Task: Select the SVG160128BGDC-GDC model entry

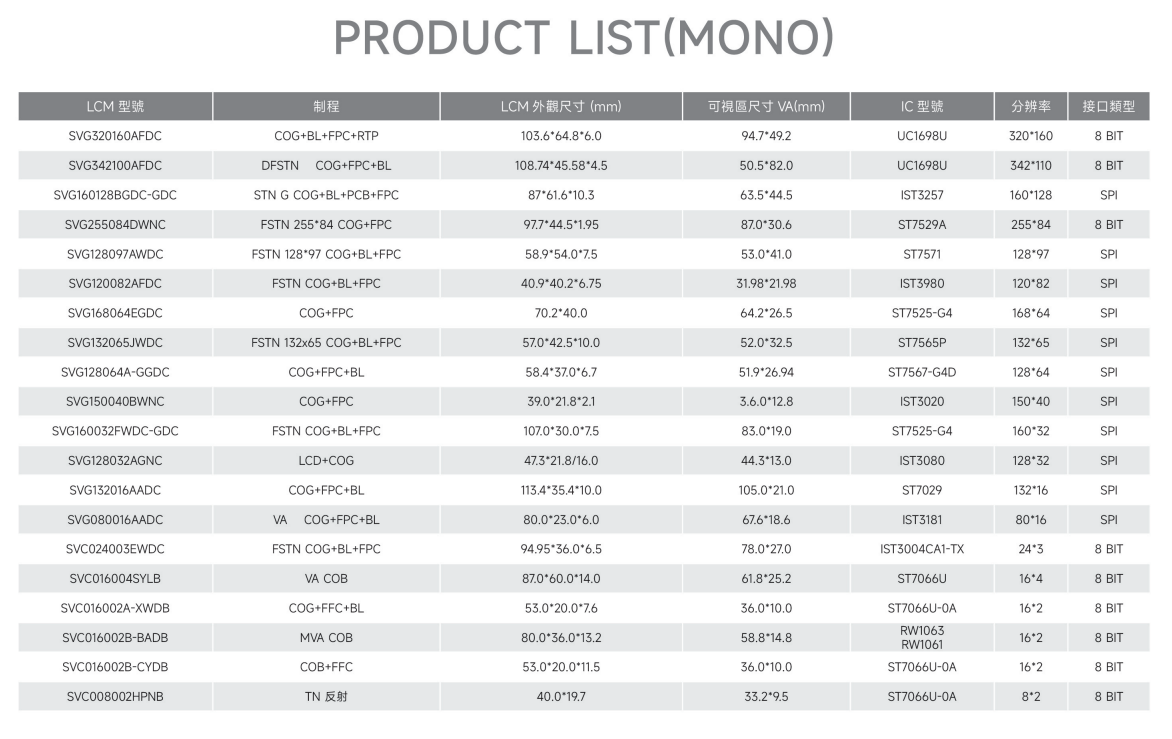Action: [115, 195]
